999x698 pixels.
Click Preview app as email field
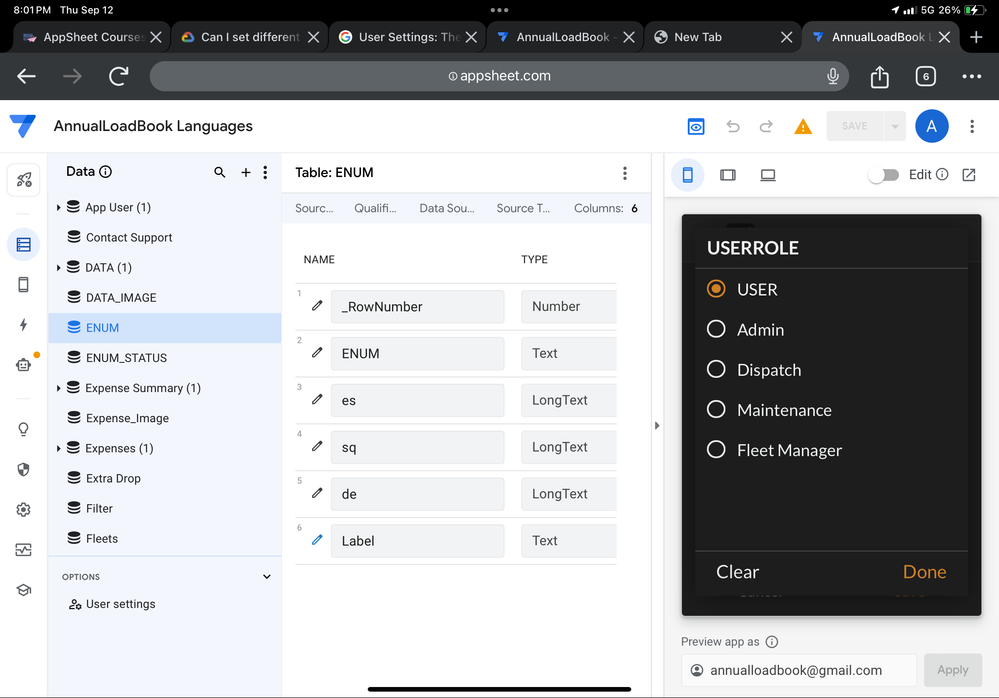point(799,670)
